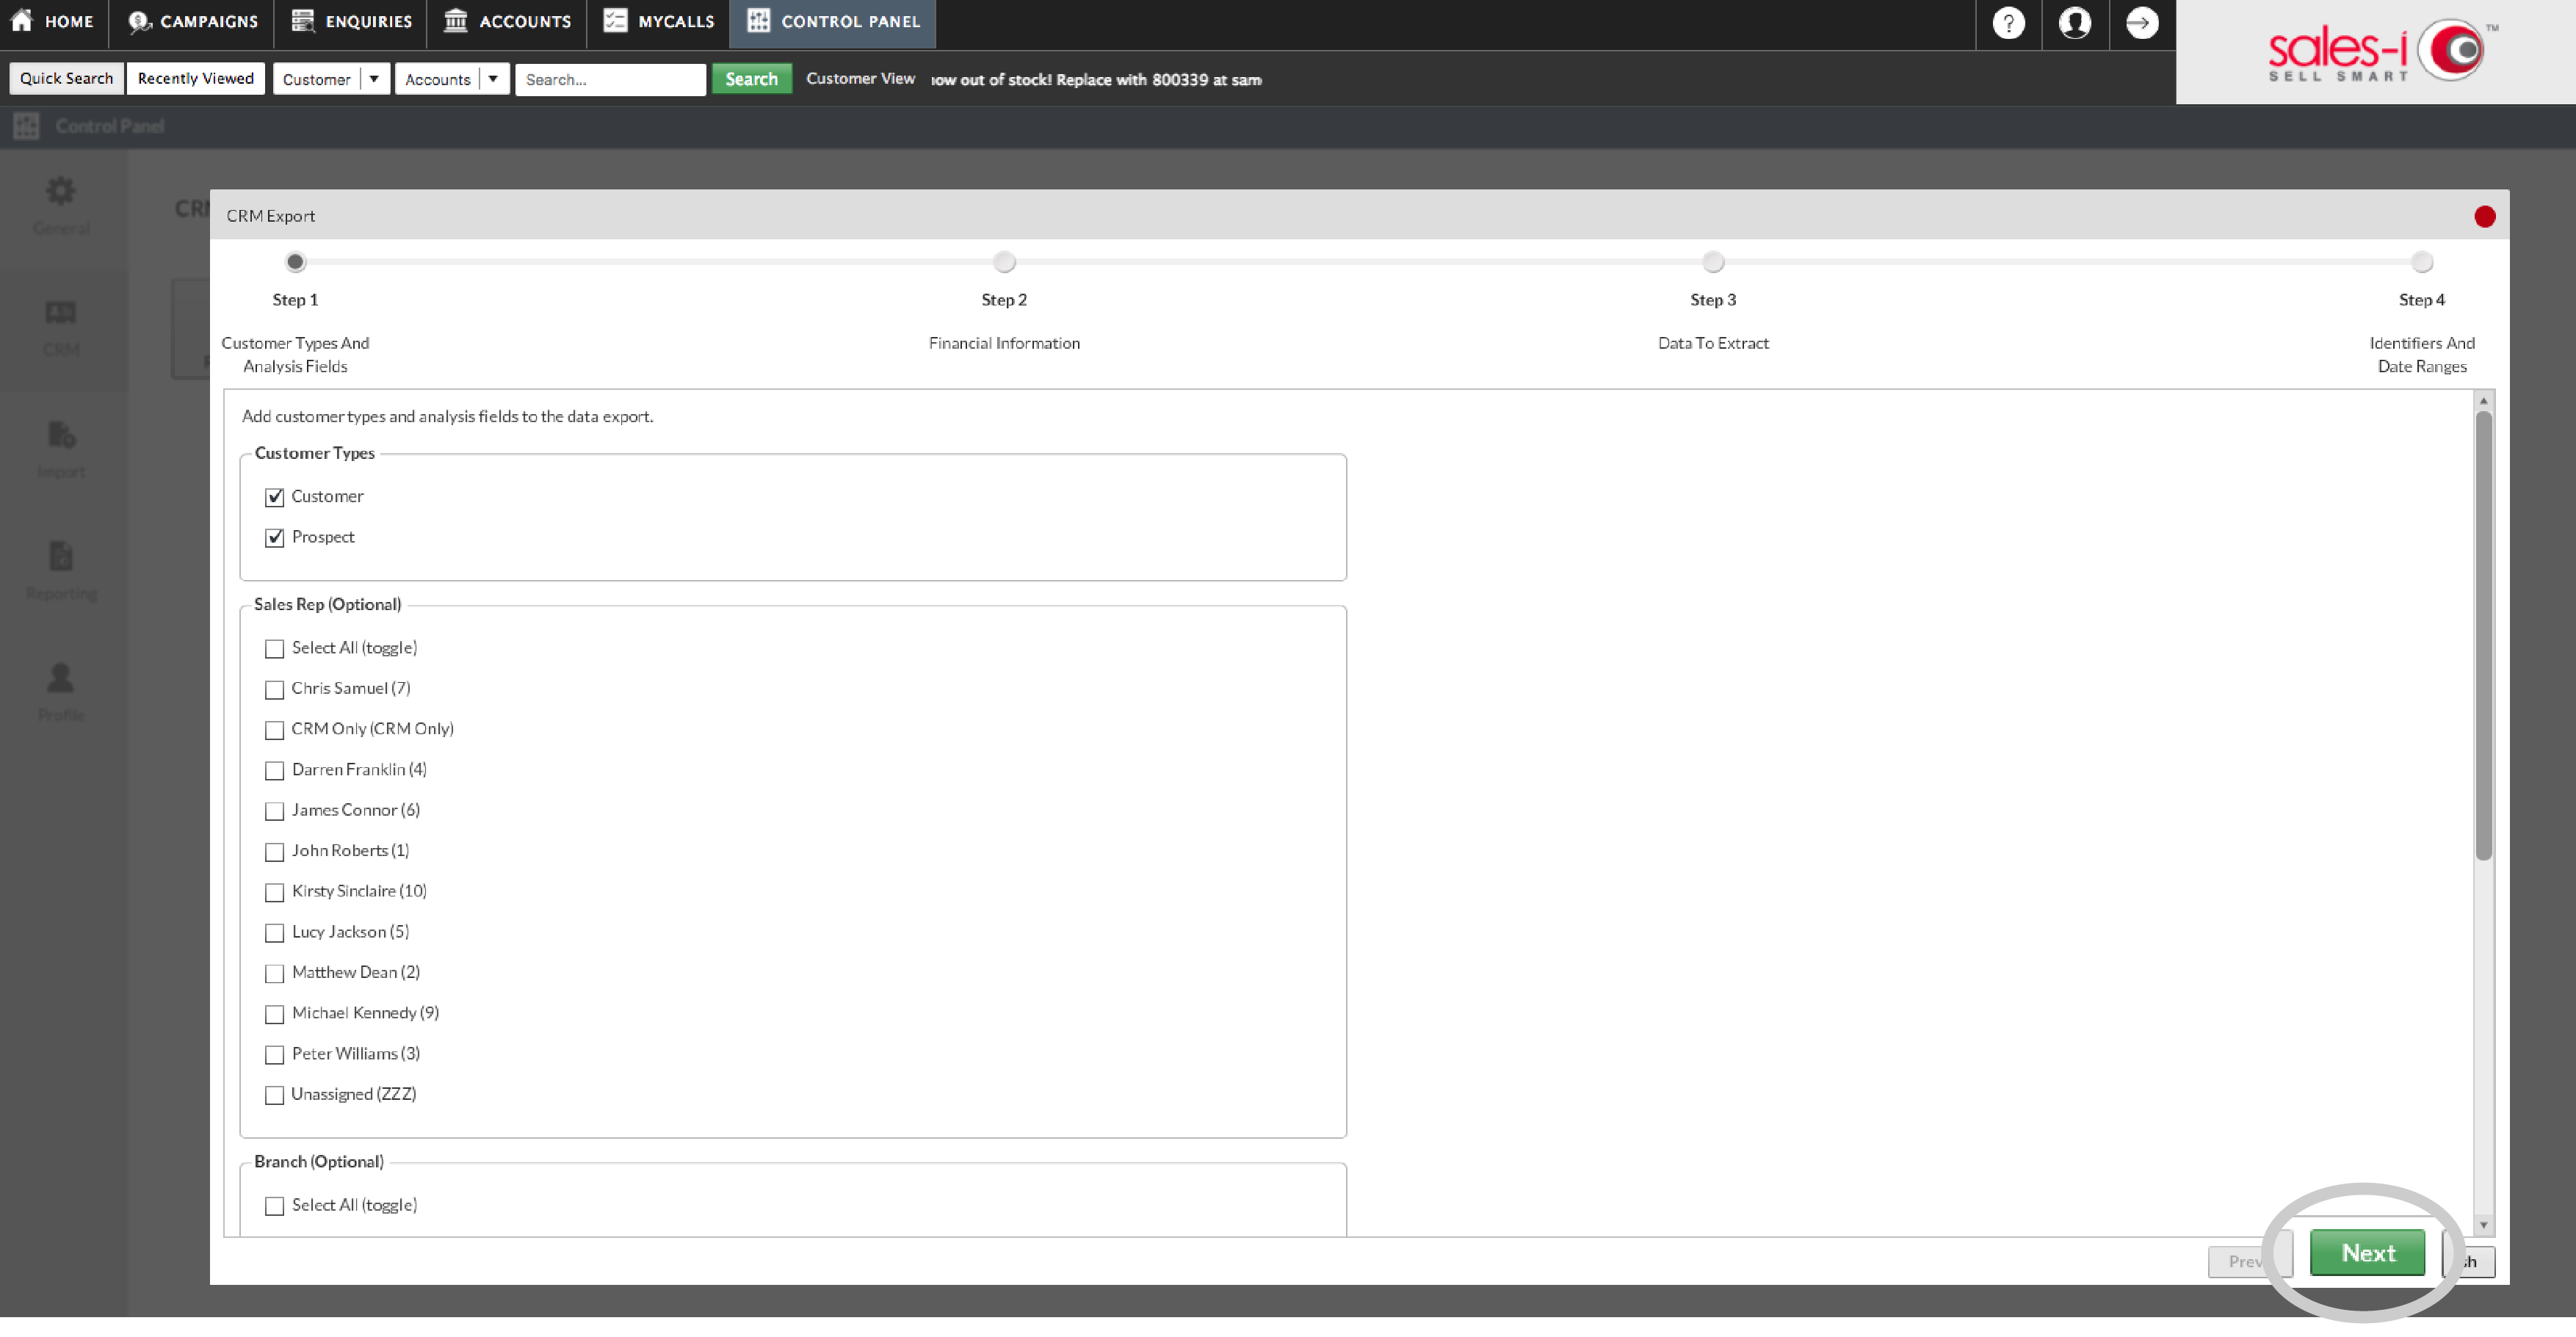This screenshot has width=2576, height=1337.
Task: Click the sales-i logo
Action: (2382, 52)
